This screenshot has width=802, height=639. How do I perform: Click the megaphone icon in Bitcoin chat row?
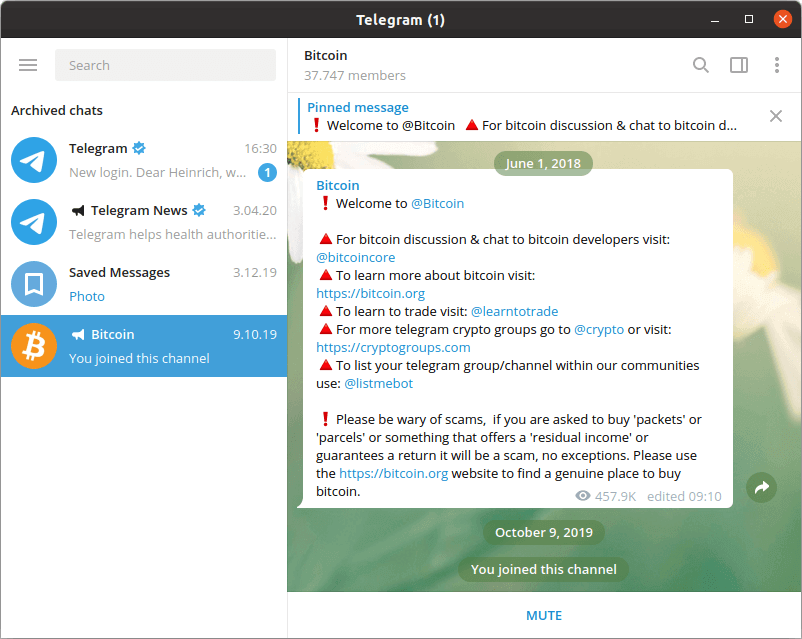(78, 335)
